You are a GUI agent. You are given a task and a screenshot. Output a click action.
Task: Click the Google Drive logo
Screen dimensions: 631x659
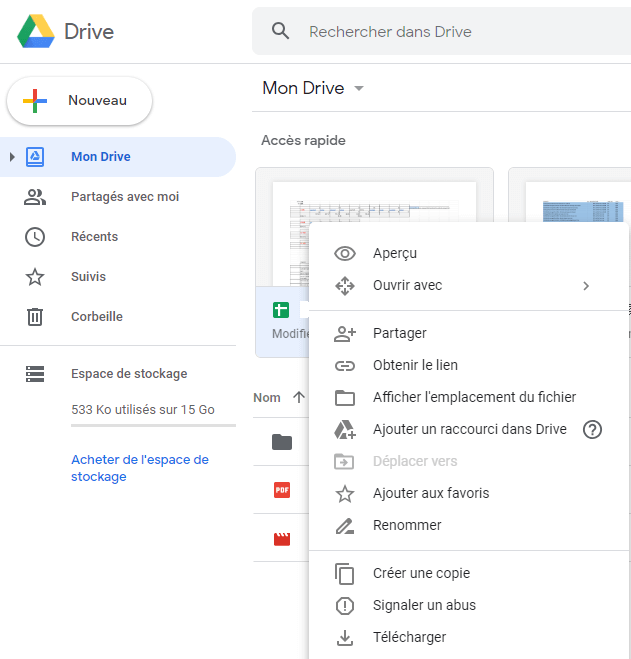point(35,32)
